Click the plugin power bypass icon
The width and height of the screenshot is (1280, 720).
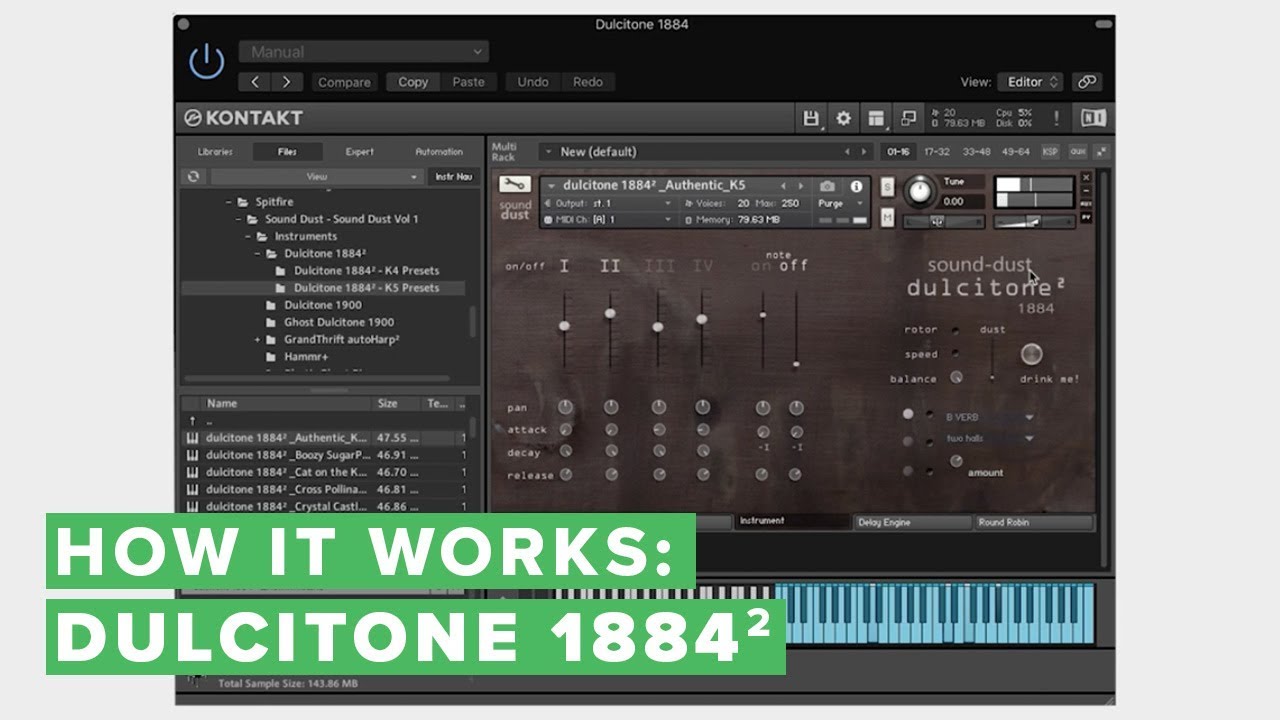pos(207,63)
